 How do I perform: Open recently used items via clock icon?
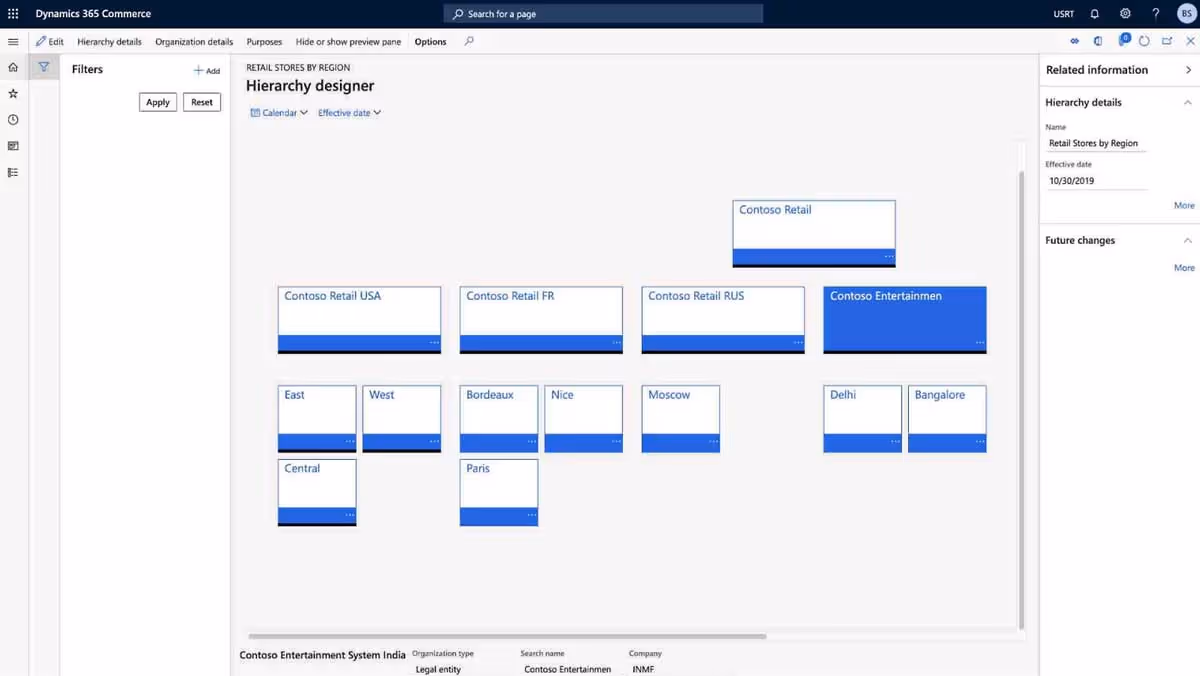12,119
